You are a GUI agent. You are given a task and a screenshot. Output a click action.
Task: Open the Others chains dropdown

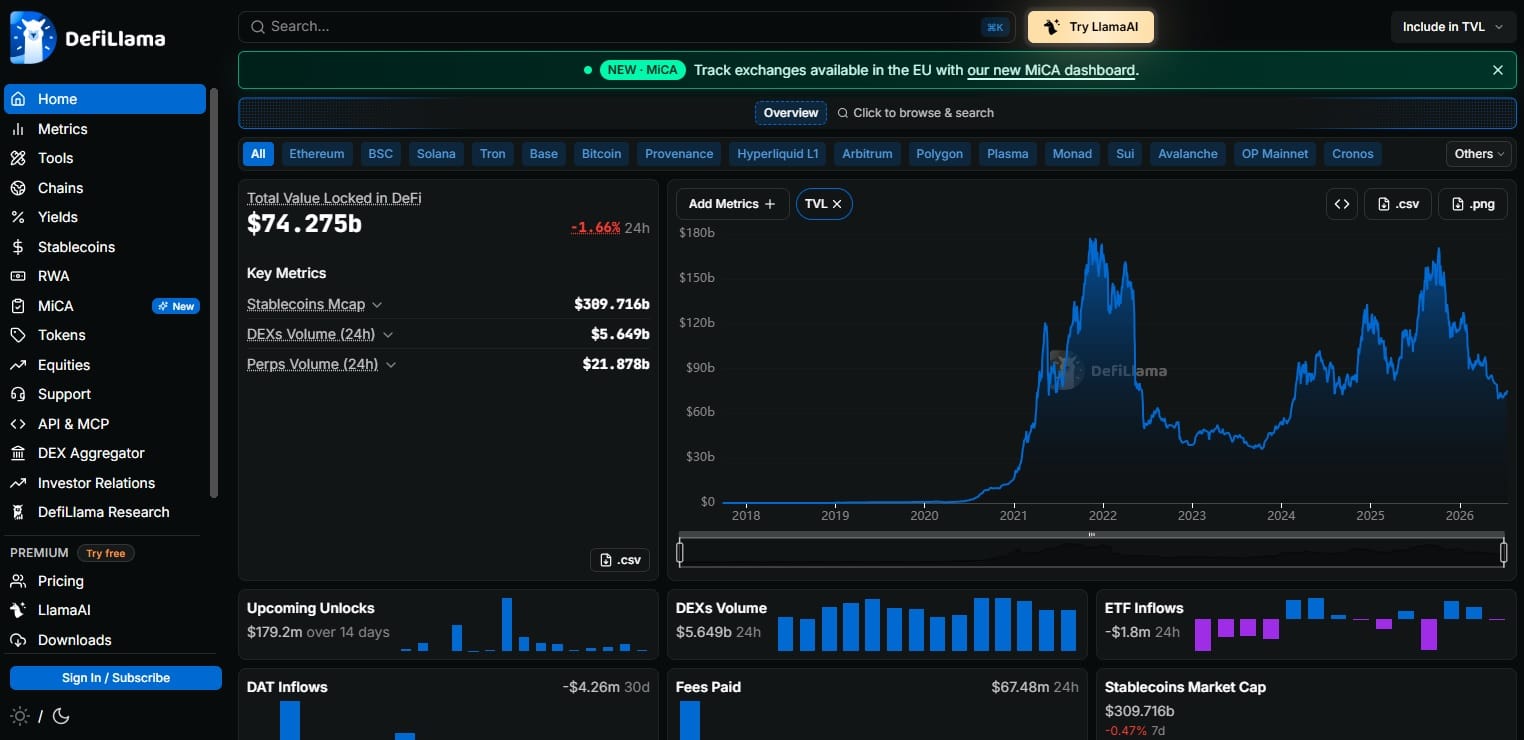point(1480,154)
